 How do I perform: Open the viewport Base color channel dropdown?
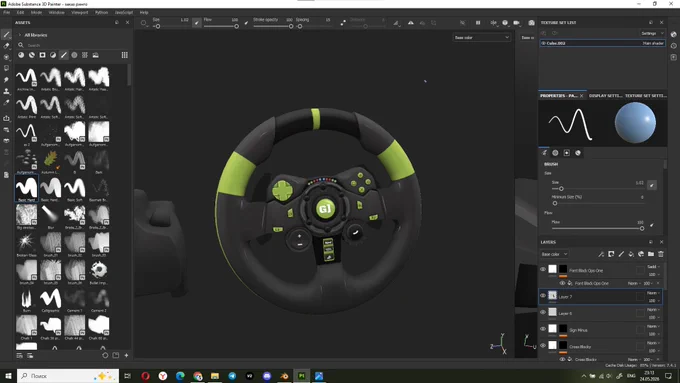point(482,38)
